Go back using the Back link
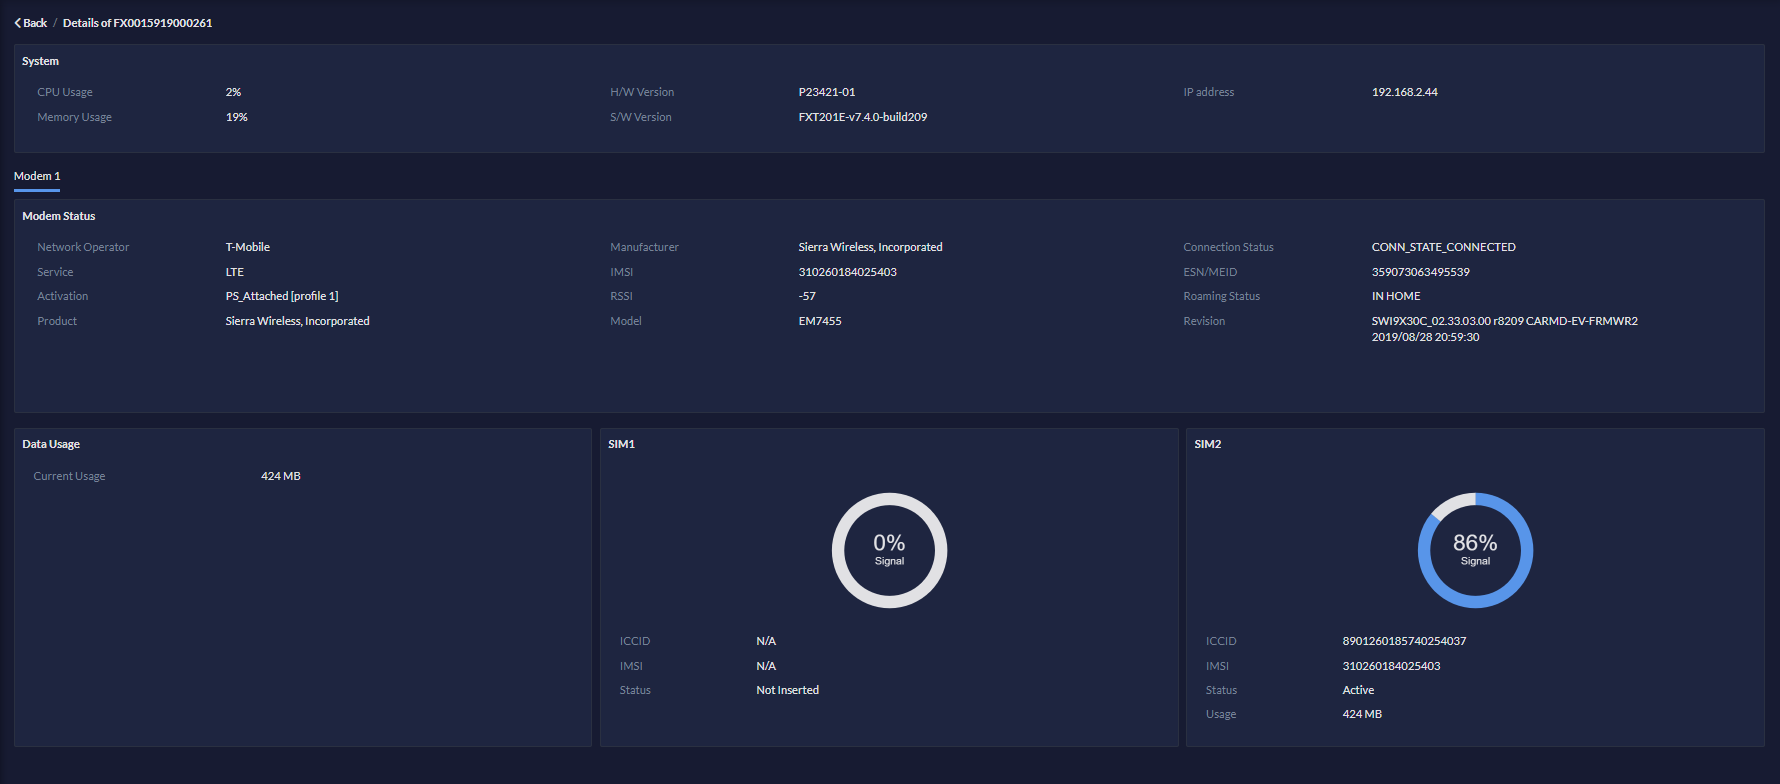The height and width of the screenshot is (784, 1780). tap(30, 23)
